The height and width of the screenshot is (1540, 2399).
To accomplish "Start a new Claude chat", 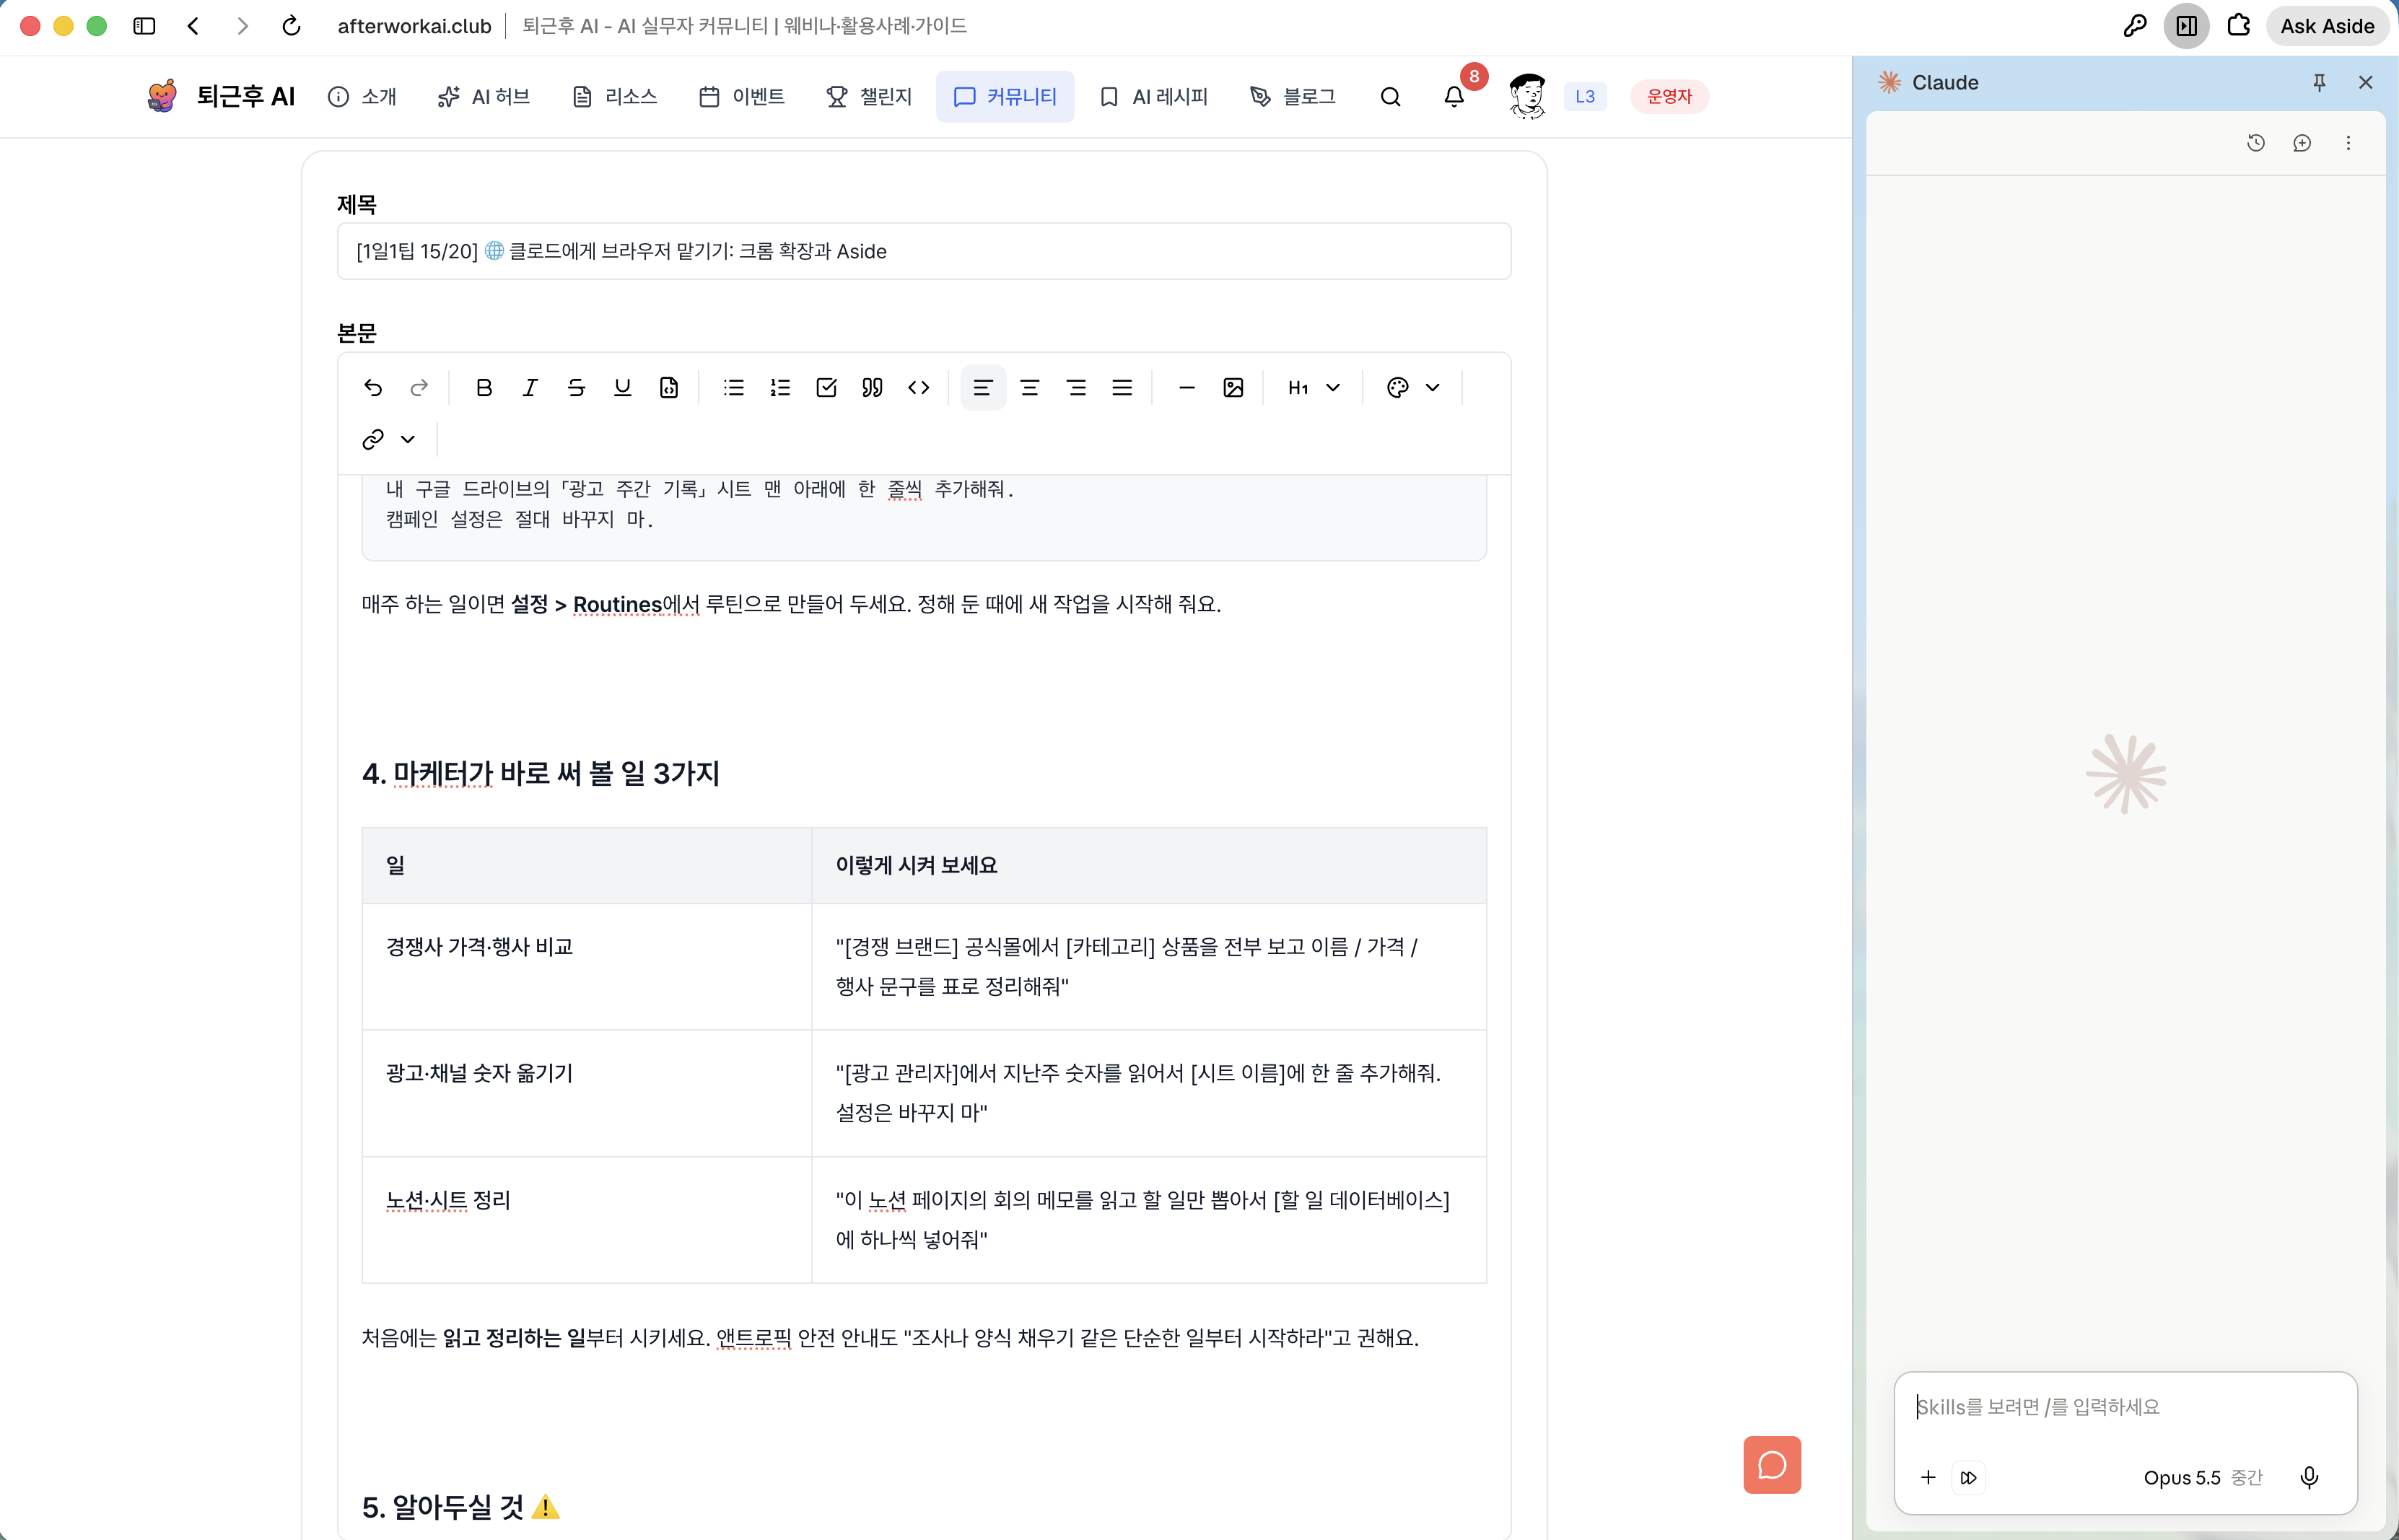I will pyautogui.click(x=2302, y=143).
